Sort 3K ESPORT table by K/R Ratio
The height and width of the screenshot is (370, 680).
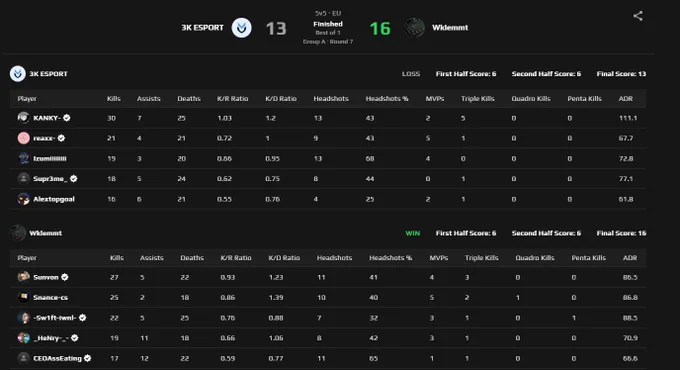coord(232,98)
